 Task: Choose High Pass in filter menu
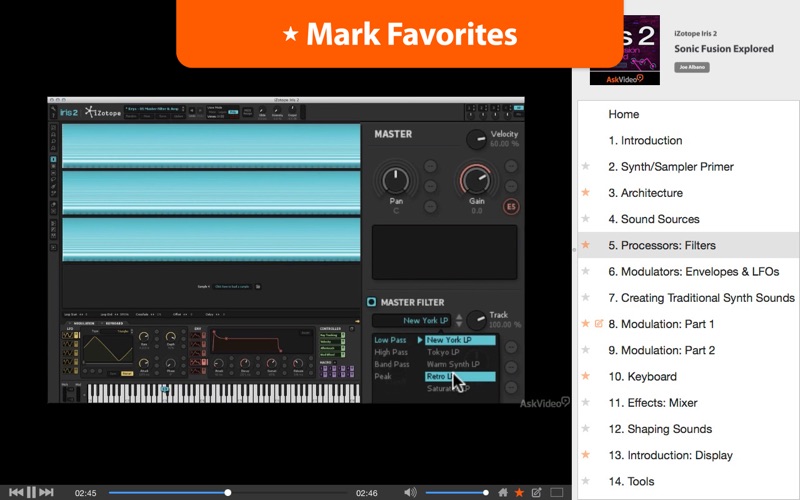click(x=391, y=352)
